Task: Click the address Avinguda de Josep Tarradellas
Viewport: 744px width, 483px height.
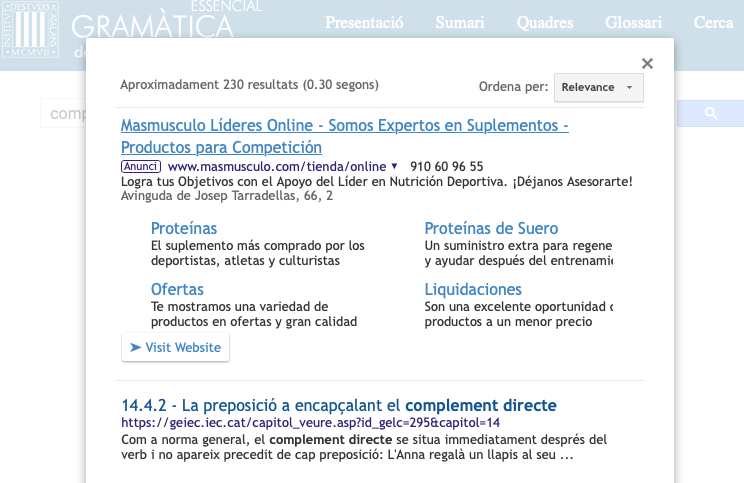Action: tap(227, 196)
